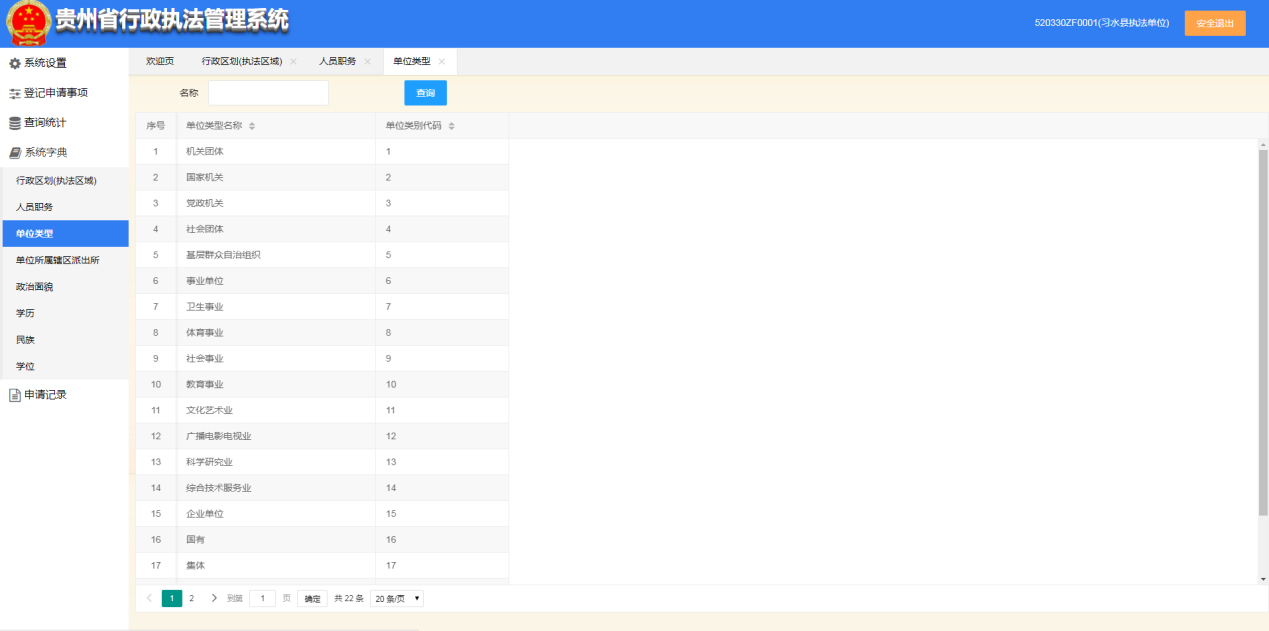
Task: Click the national emblem logo icon
Action: 28,23
